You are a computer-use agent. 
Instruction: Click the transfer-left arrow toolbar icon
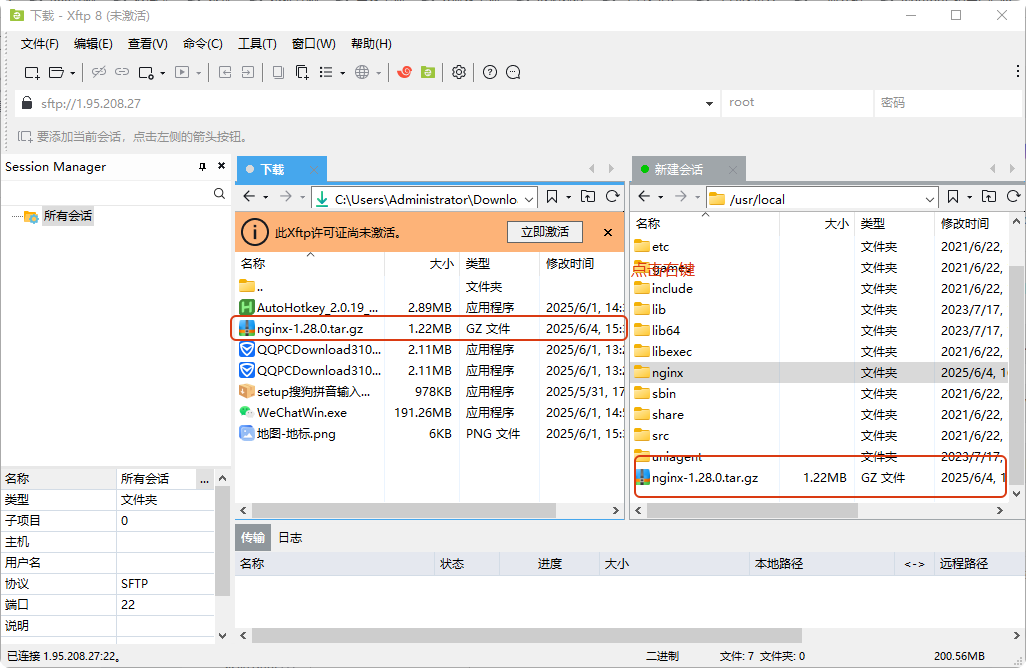(225, 72)
